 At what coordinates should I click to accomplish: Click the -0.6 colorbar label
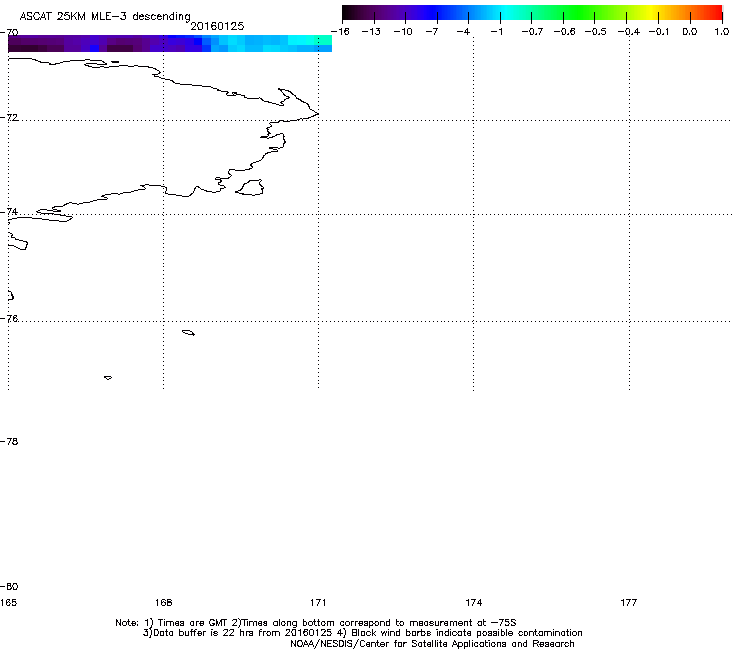click(564, 32)
